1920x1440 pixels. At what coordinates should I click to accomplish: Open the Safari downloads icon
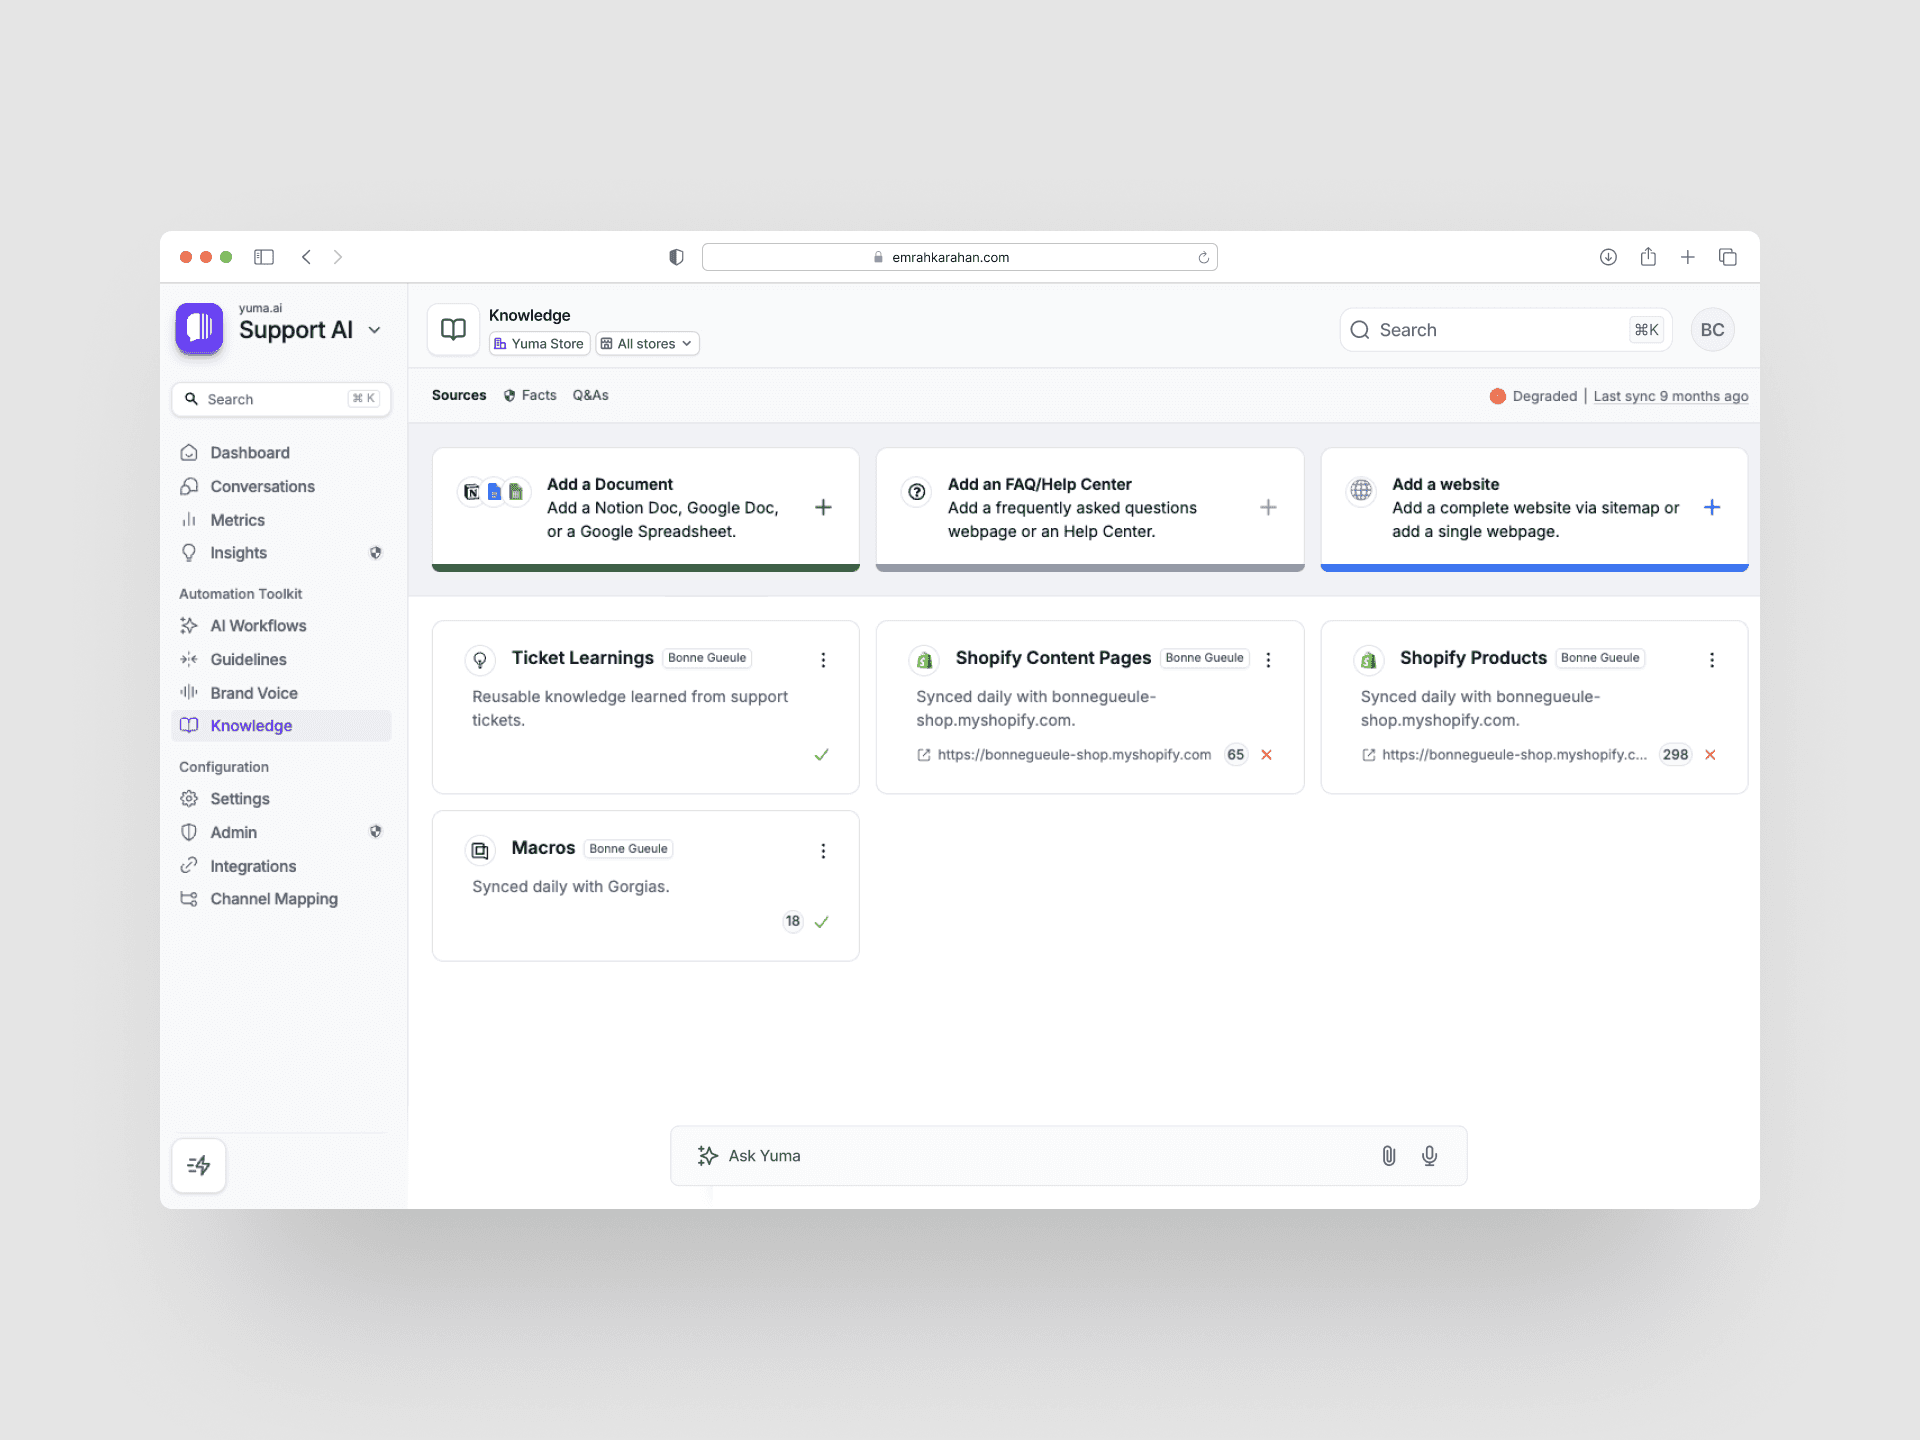1608,257
